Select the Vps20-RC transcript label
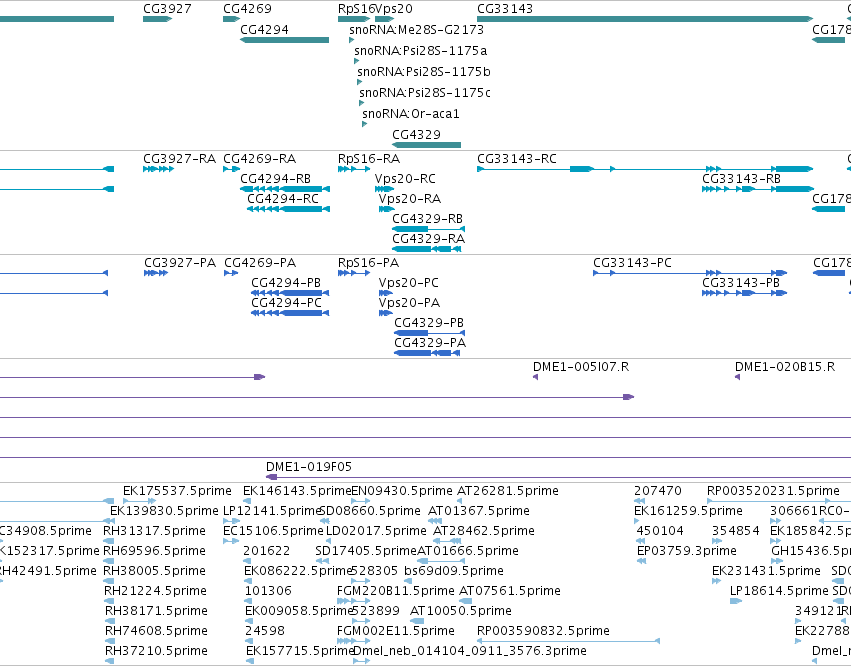The image size is (851, 666). click(405, 179)
